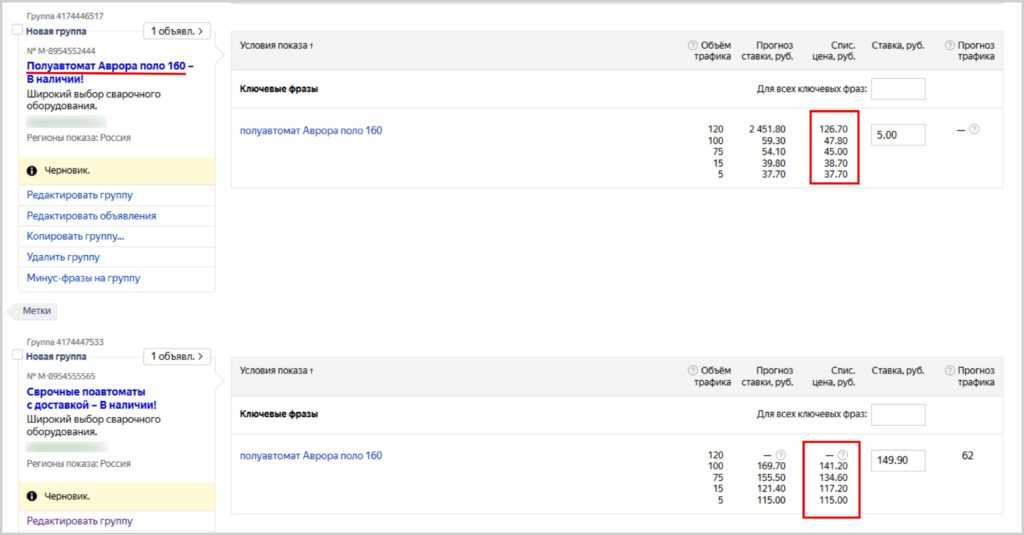Expand first group's "1 объявл." button
Viewport: 1024px width, 535px height.
pyautogui.click(x=177, y=31)
